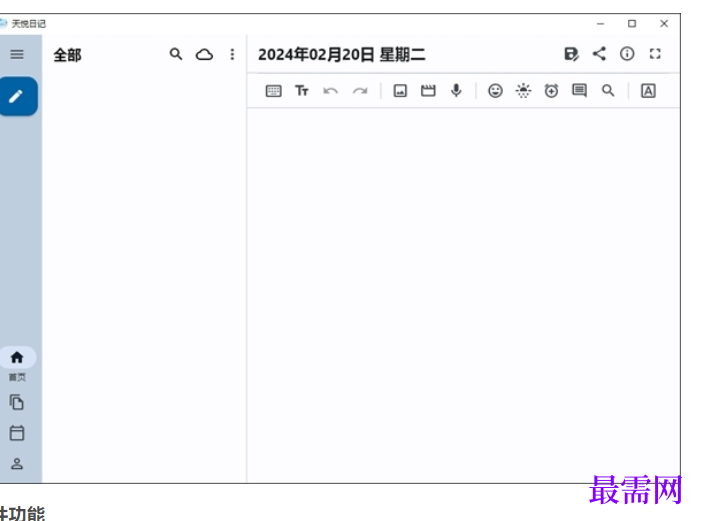Insert a video clip into the diary

coord(428,91)
